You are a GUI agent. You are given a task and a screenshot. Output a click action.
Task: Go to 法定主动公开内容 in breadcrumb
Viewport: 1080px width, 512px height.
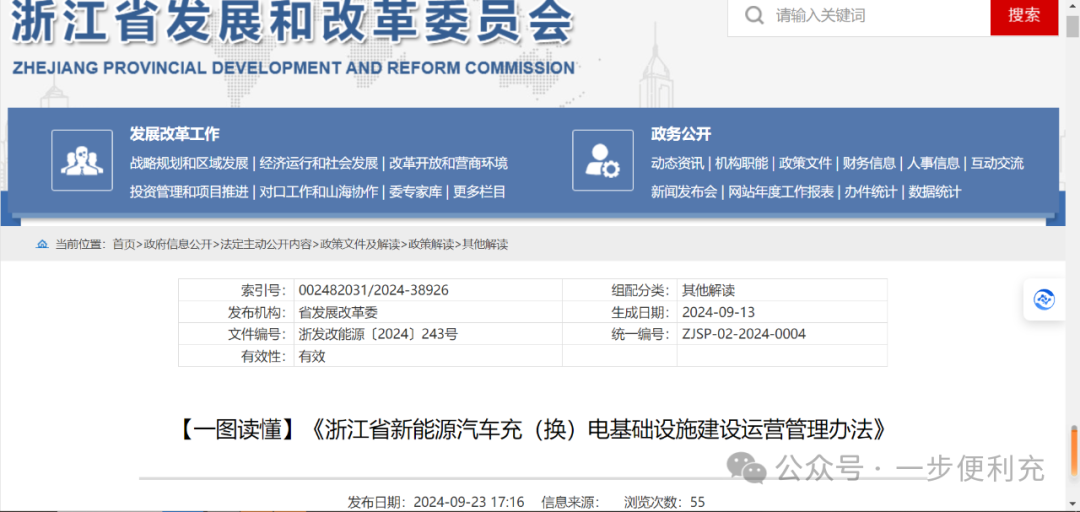(x=265, y=244)
